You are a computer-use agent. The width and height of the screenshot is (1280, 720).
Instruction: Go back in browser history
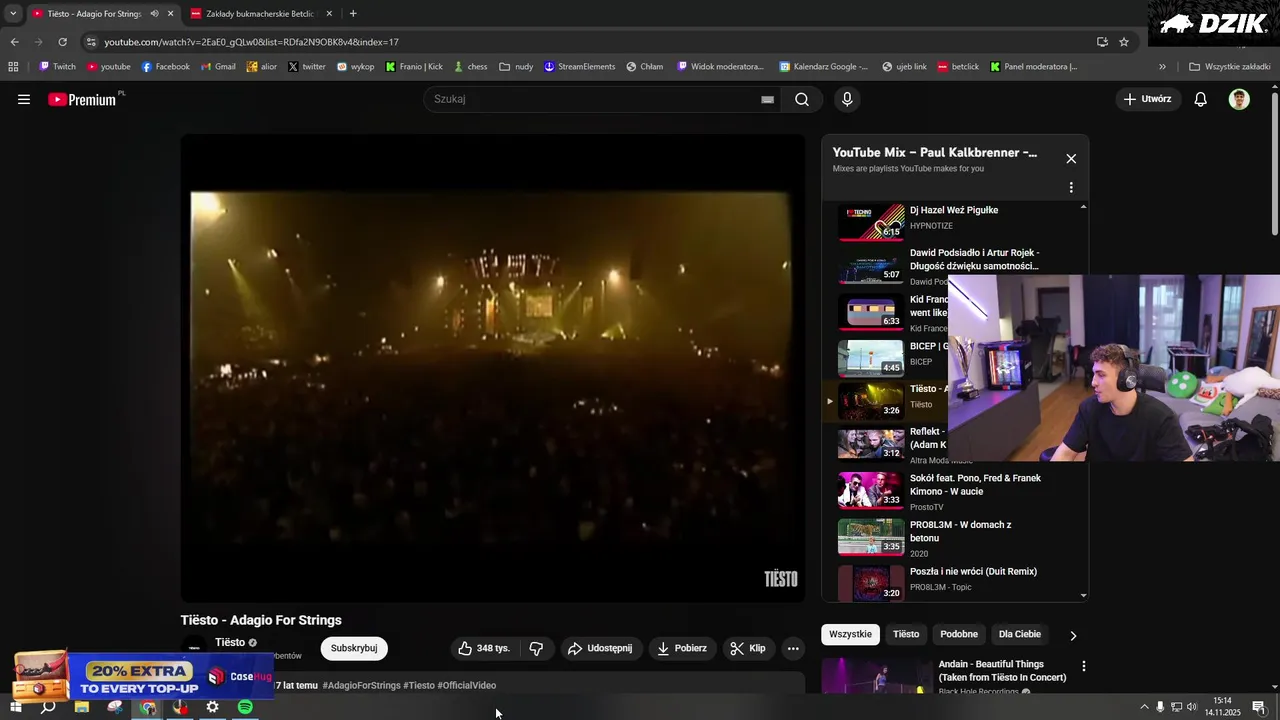14,42
